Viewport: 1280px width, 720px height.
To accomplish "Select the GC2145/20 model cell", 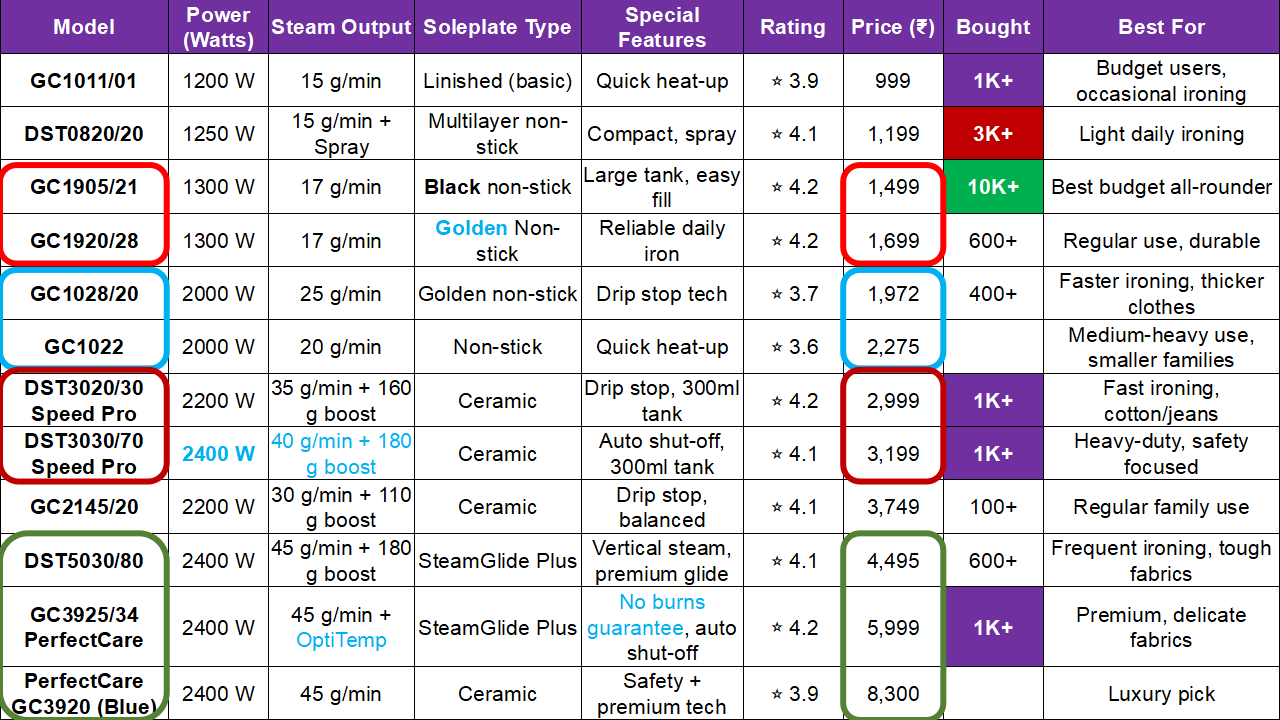I will (x=84, y=507).
